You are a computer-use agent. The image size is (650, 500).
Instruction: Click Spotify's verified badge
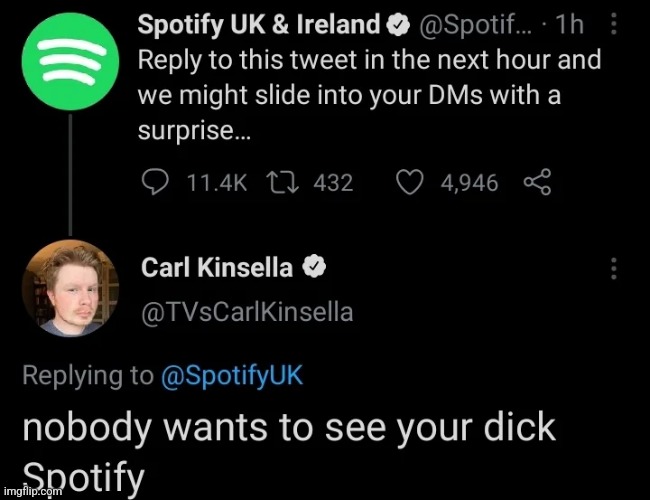397,24
